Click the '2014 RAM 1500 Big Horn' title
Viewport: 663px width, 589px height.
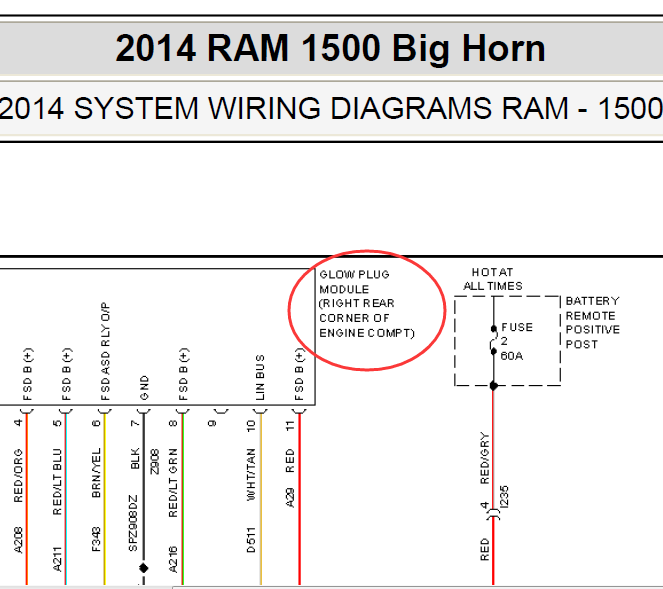coord(330,49)
